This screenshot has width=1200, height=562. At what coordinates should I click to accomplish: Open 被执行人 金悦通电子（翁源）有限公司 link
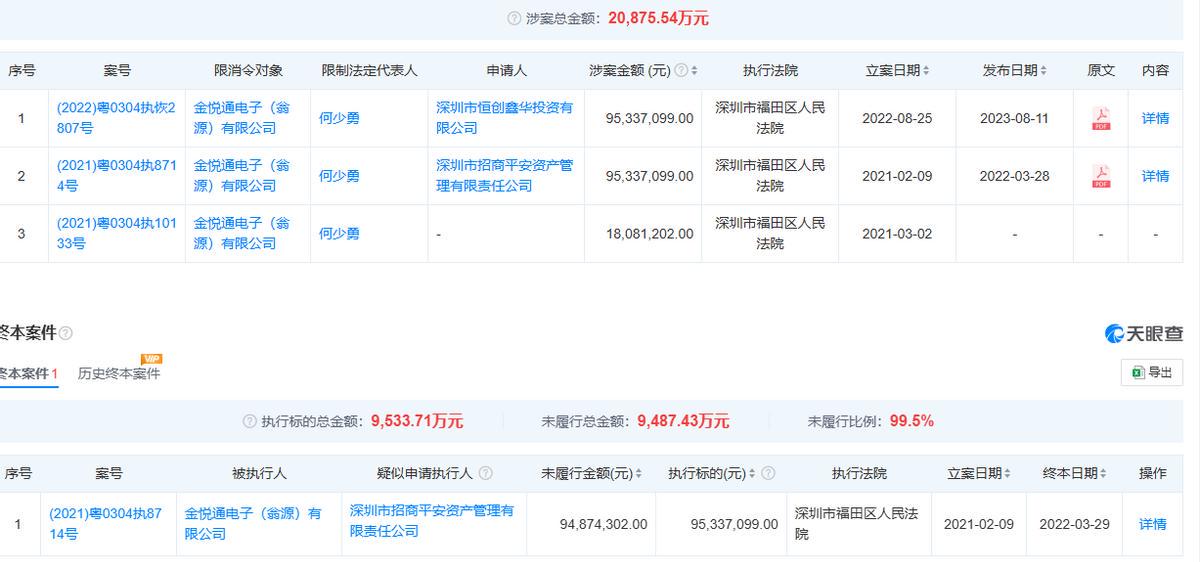pyautogui.click(x=253, y=524)
